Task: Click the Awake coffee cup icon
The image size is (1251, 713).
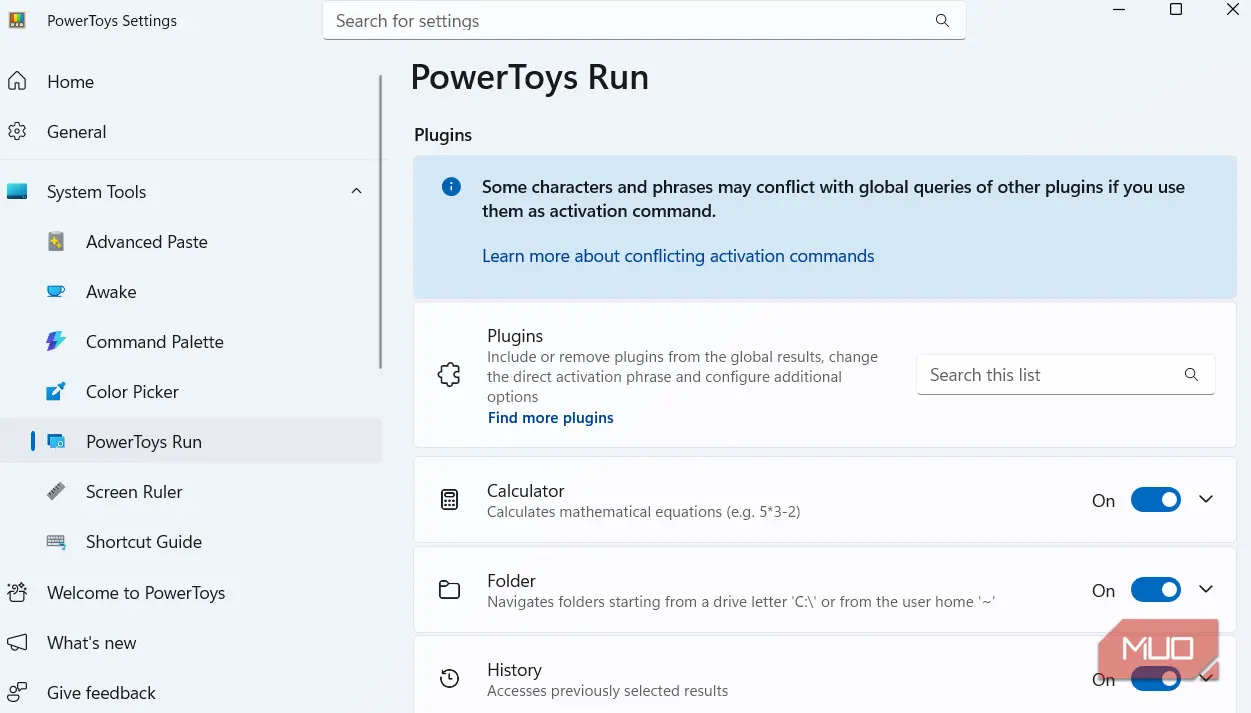Action: [x=56, y=292]
